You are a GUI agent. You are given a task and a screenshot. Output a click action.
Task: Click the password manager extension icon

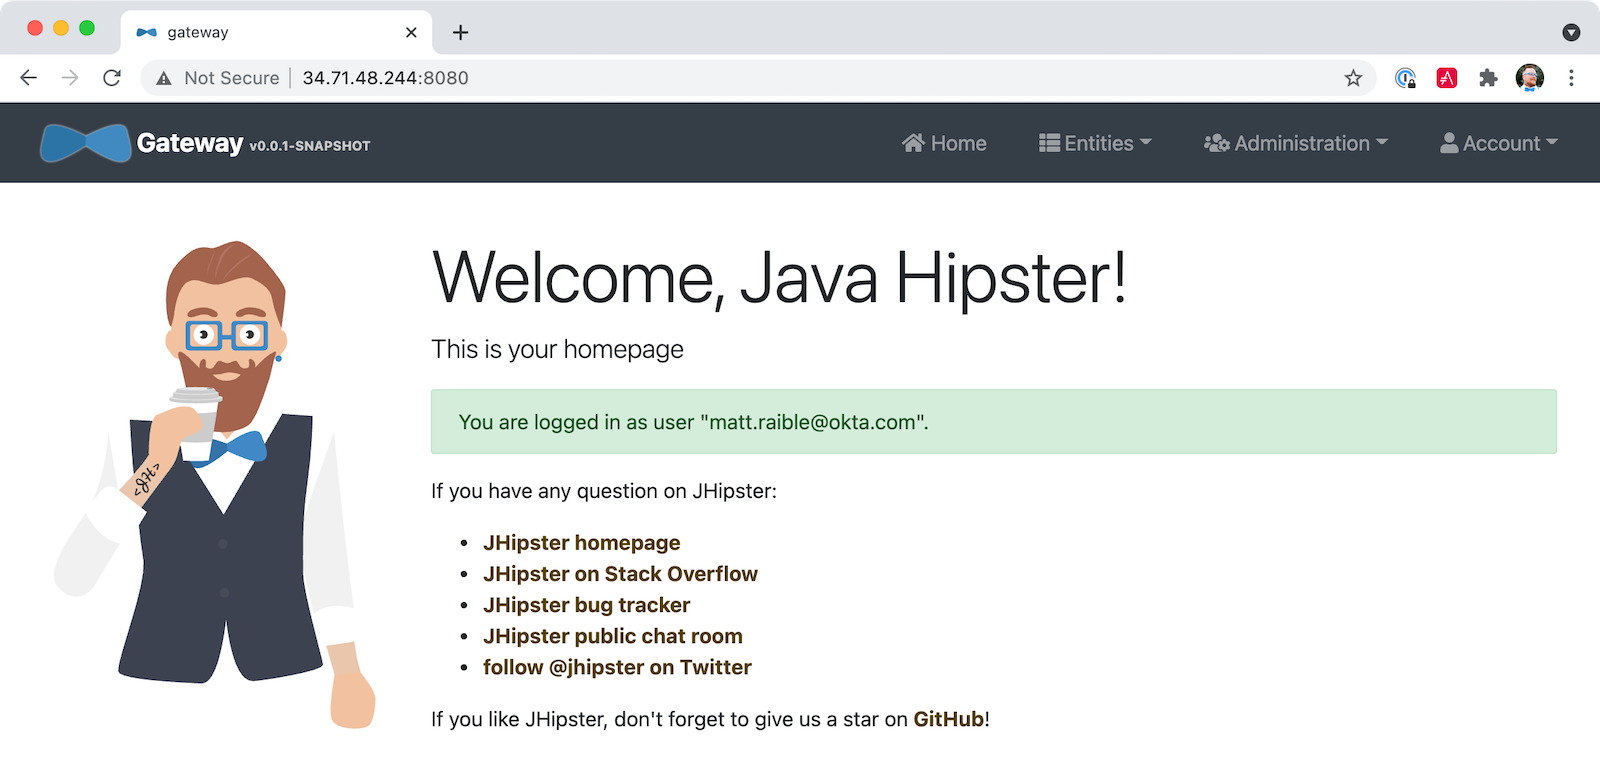(1405, 78)
